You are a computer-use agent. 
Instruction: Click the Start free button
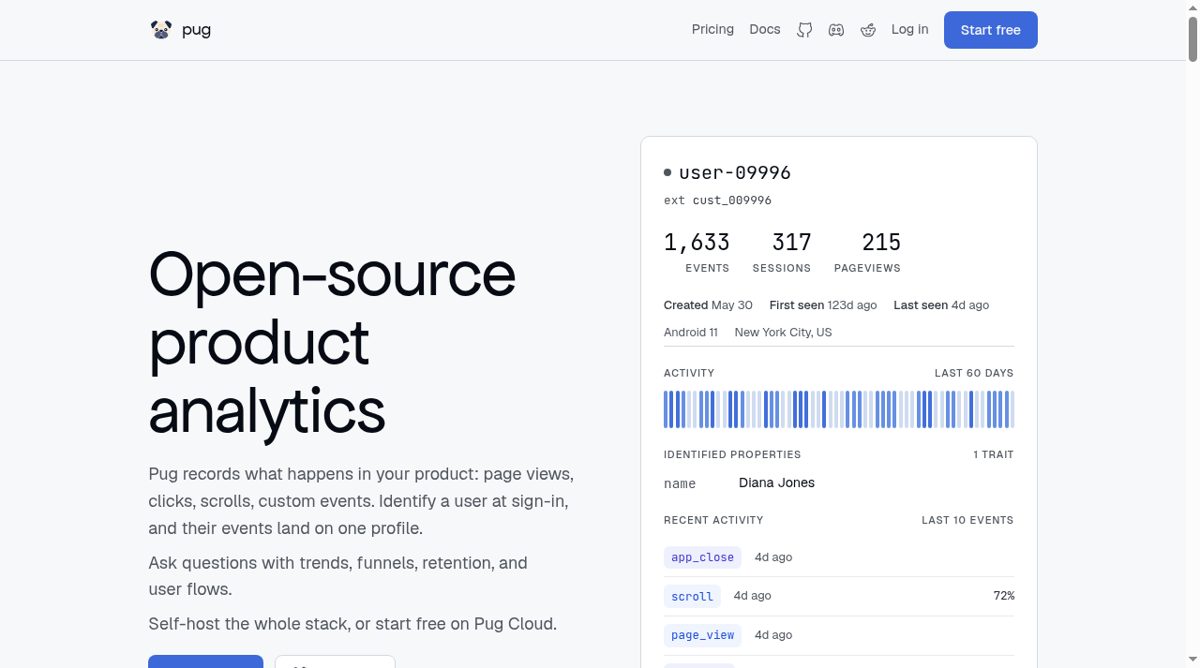(x=991, y=30)
